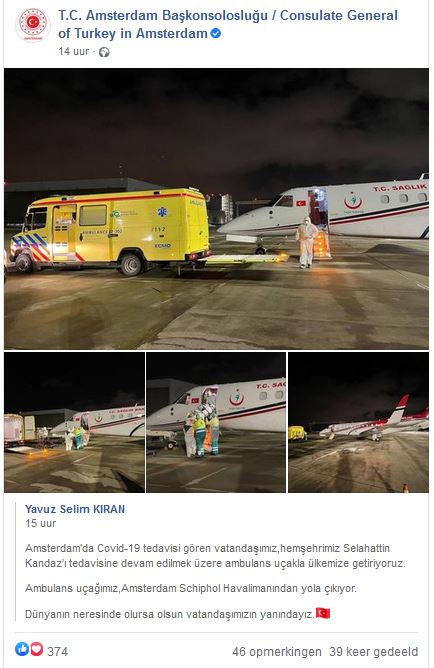Open middle thumbnail with medics boarding

click(216, 422)
